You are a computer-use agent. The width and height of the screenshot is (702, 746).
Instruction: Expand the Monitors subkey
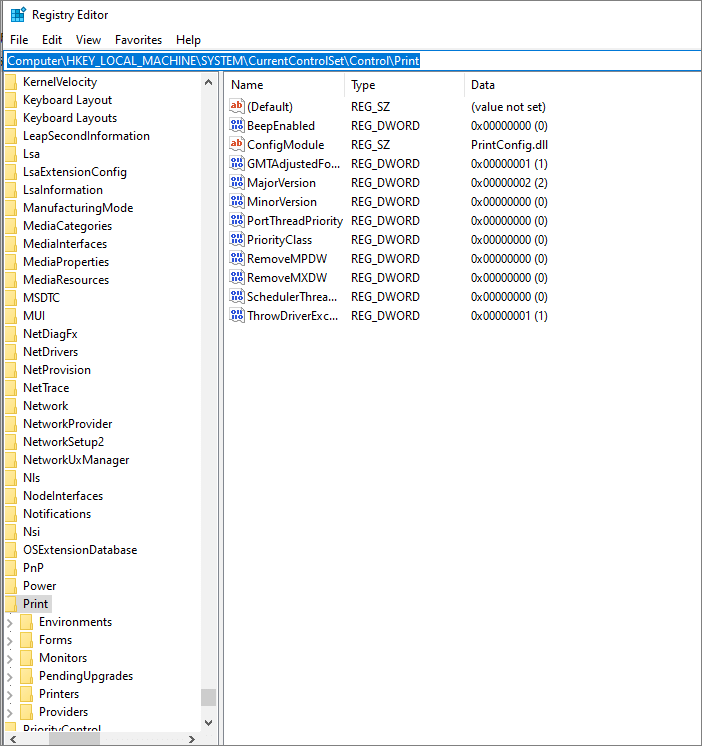point(10,658)
